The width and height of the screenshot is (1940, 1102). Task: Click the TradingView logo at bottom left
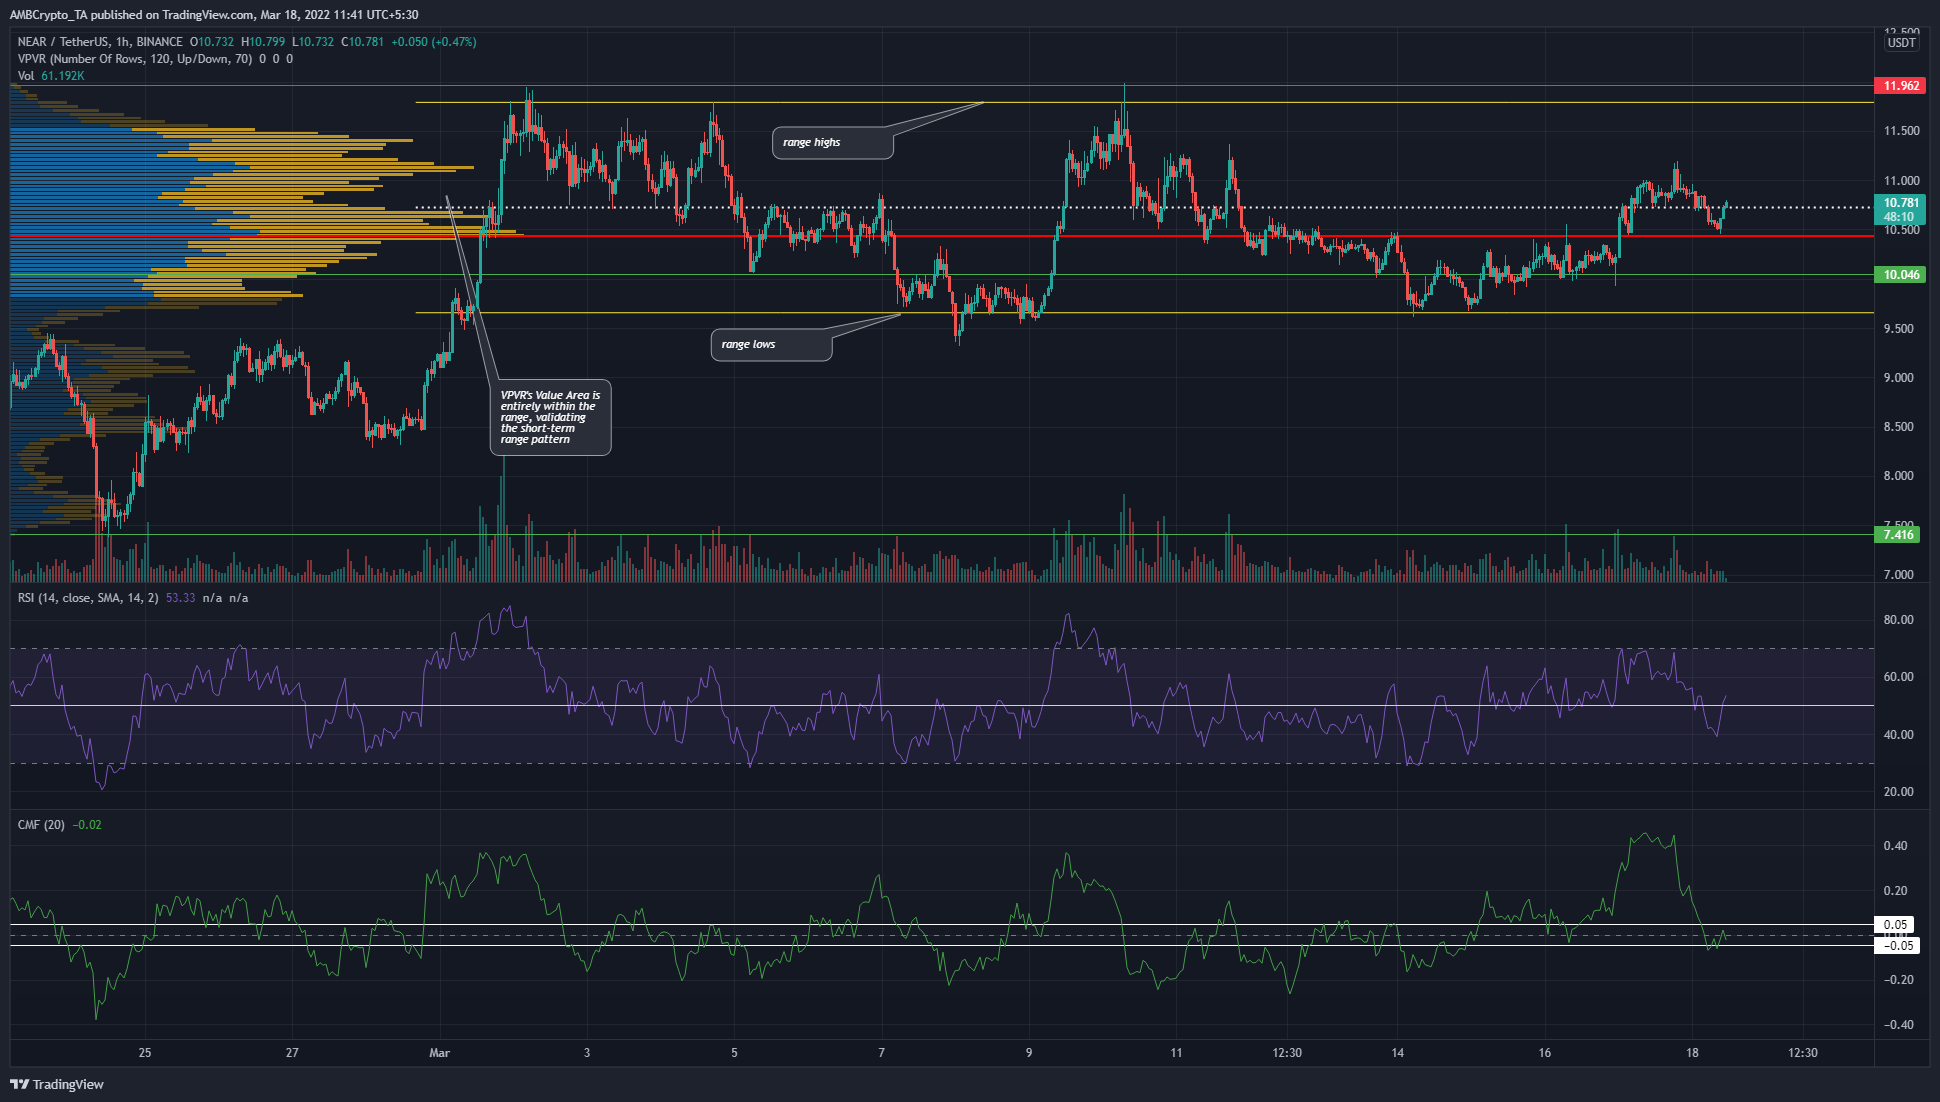pyautogui.click(x=57, y=1084)
